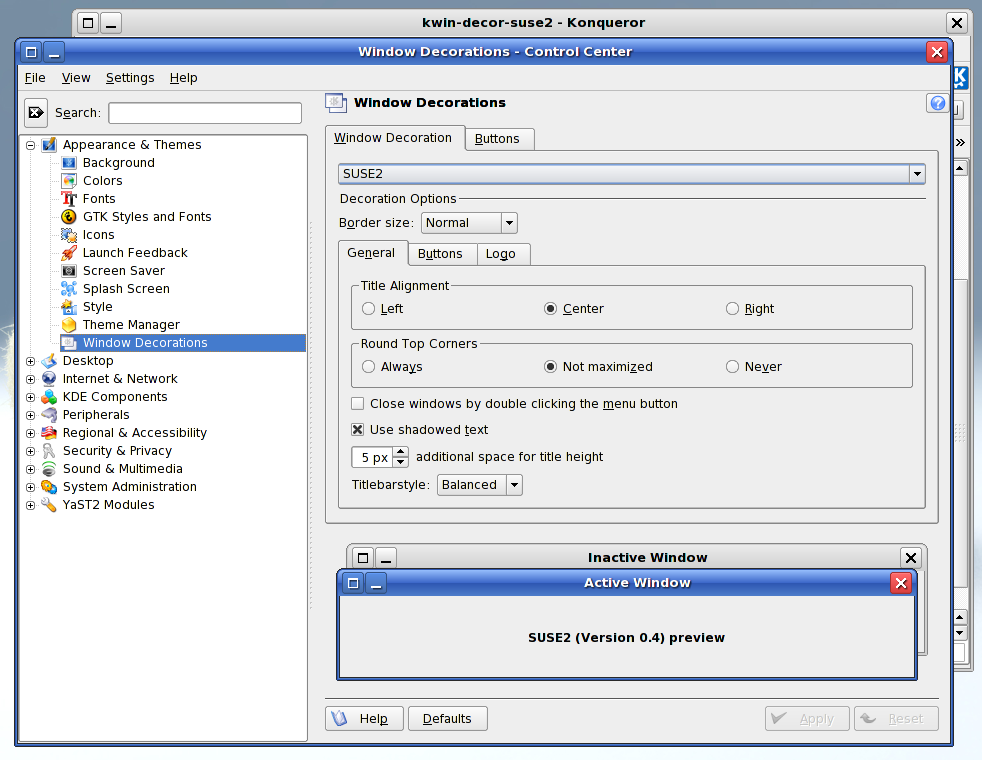Click the Konqueror window title bar
This screenshot has height=760, width=982.
[533, 23]
